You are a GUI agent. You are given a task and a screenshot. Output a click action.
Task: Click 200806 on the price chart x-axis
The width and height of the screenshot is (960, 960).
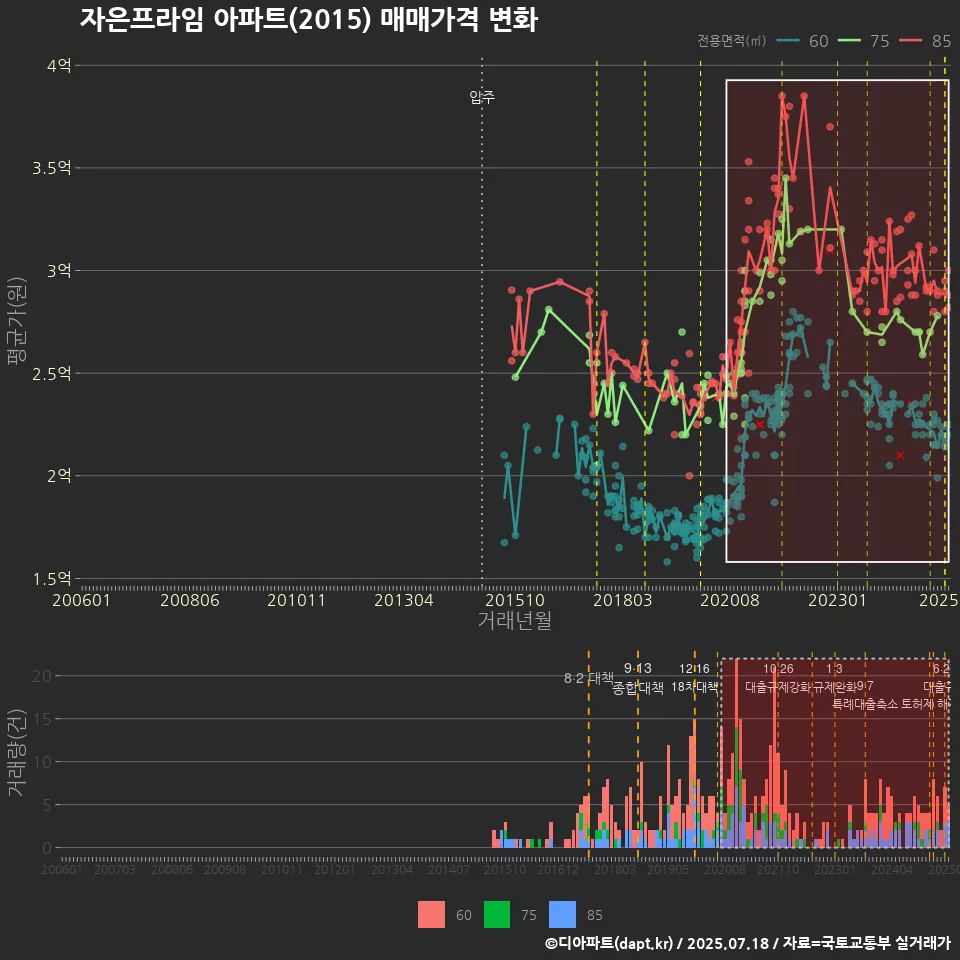pyautogui.click(x=190, y=600)
